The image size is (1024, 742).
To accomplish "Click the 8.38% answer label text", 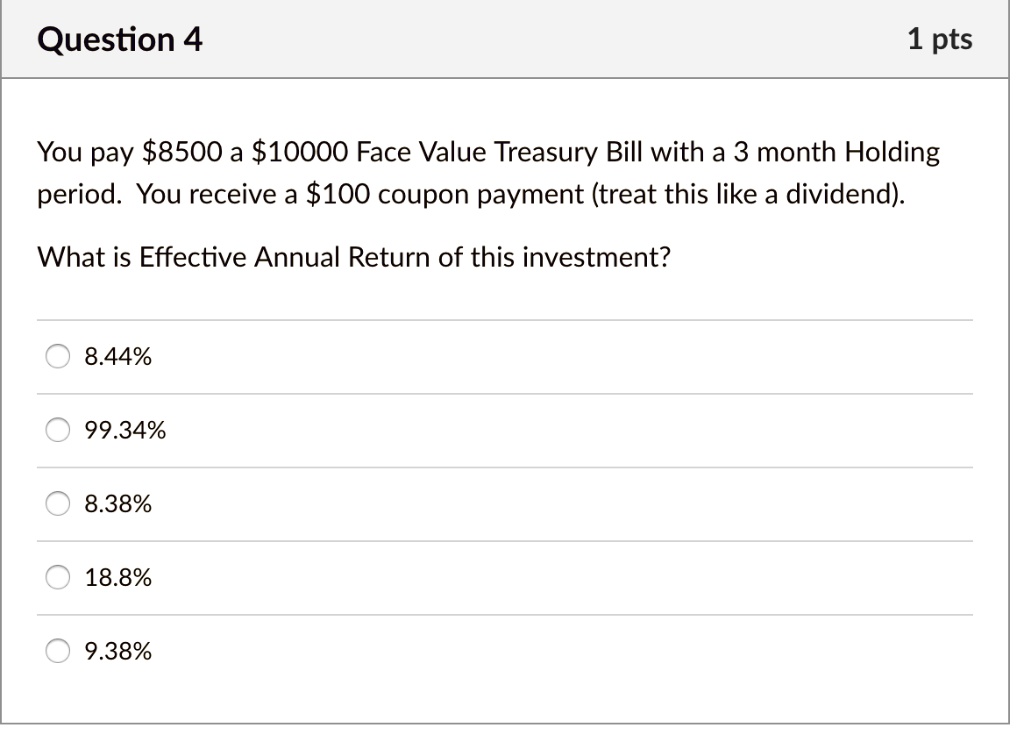I will [118, 504].
